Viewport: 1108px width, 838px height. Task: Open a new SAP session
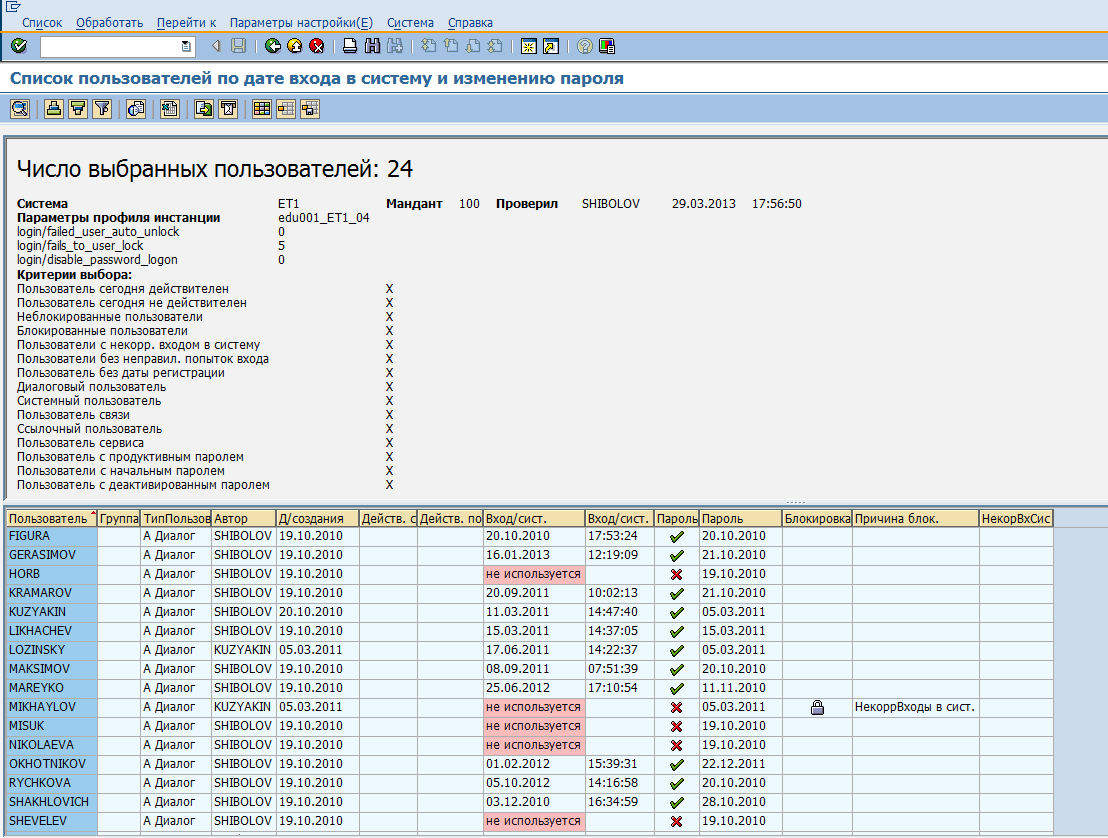coord(527,45)
